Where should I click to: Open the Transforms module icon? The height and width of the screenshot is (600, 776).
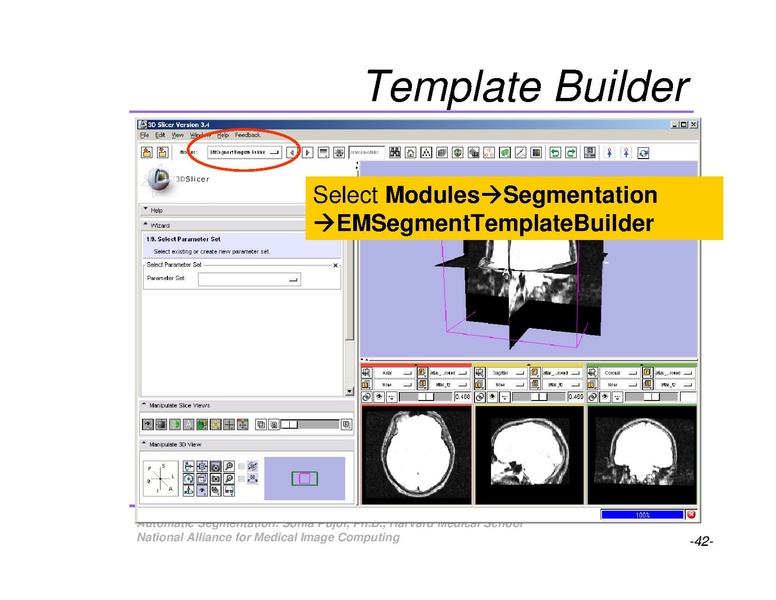click(474, 152)
